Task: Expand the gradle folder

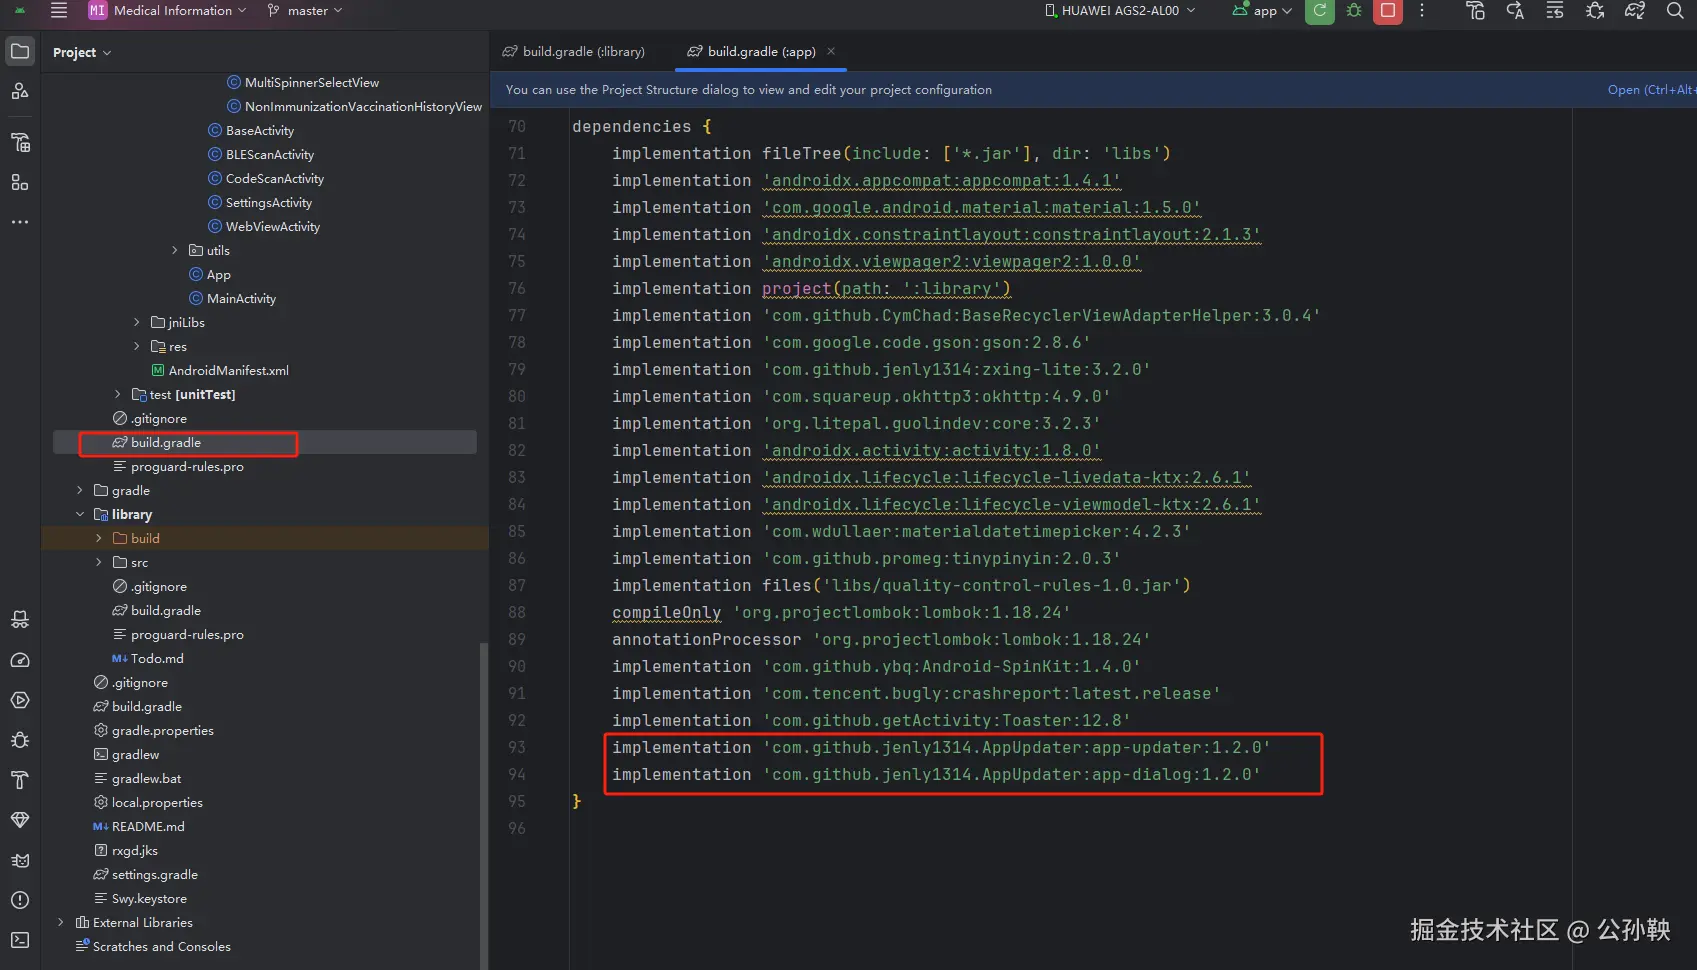Action: tap(80, 491)
